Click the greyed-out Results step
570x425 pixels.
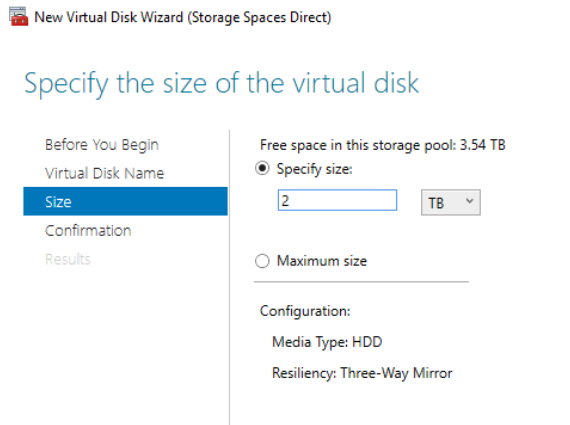[68, 259]
